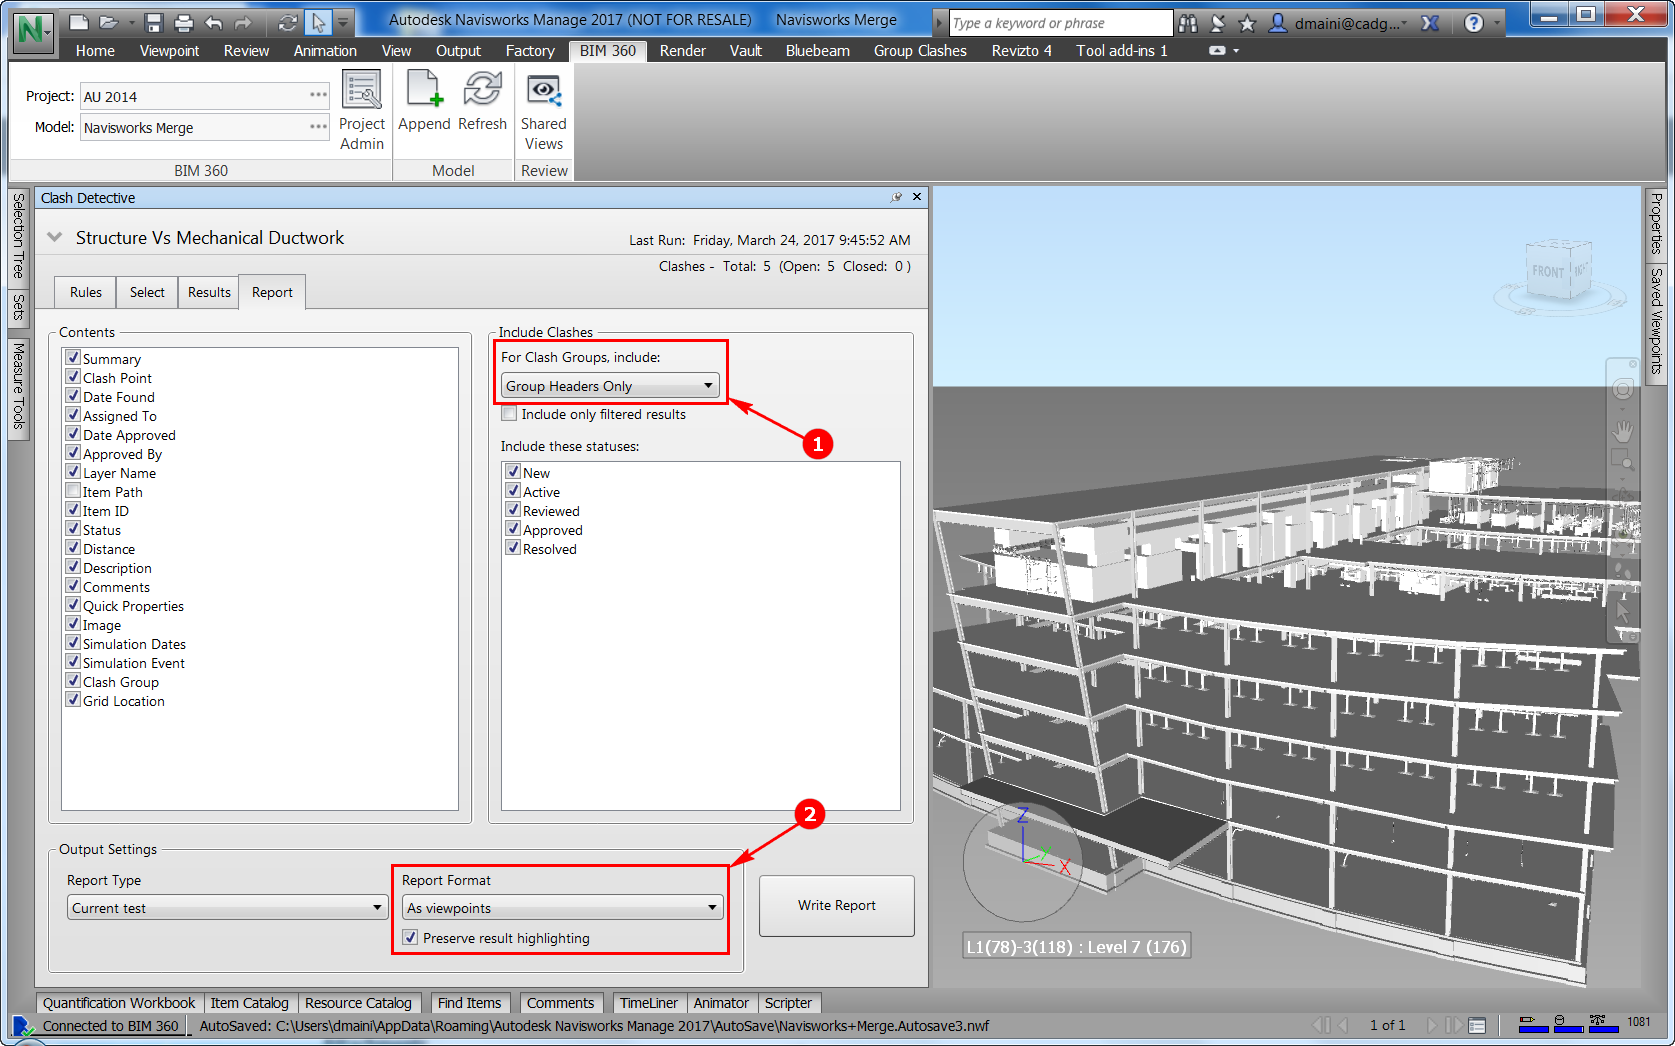
Task: Open the sheet browser status bar icon
Action: [1477, 1025]
